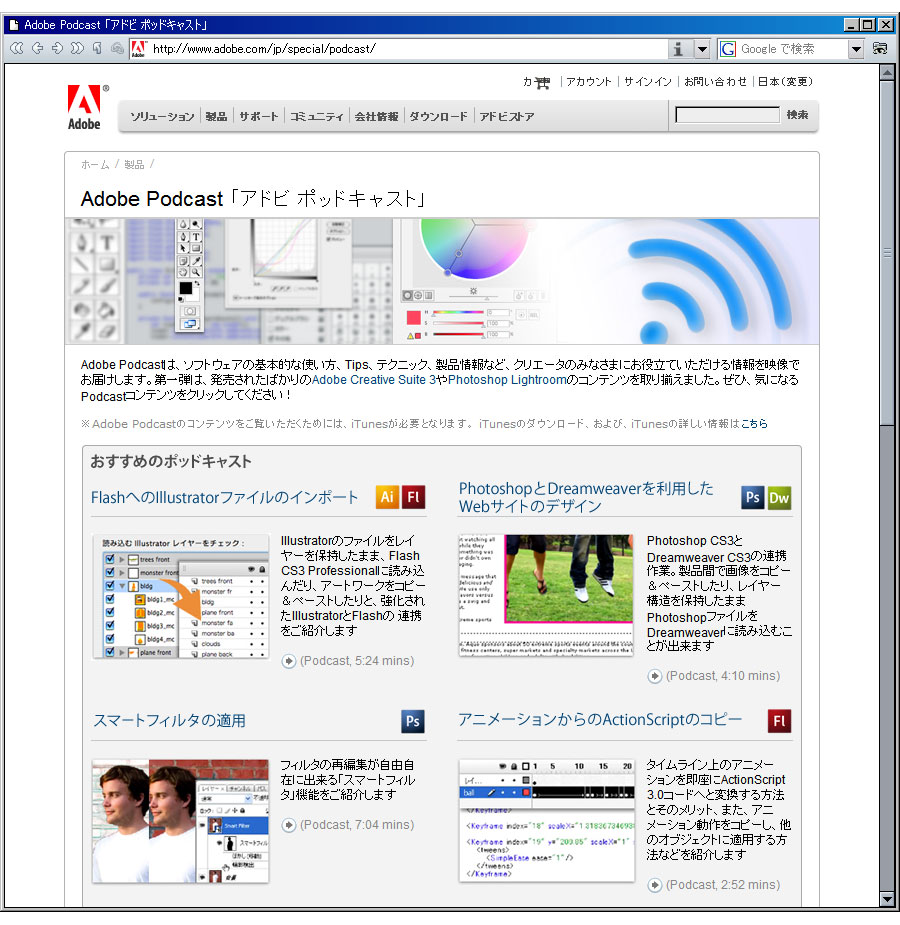This screenshot has width=900, height=925.
Task: Open アニメーションからのActionScriptのコピー title
Action: [x=600, y=720]
